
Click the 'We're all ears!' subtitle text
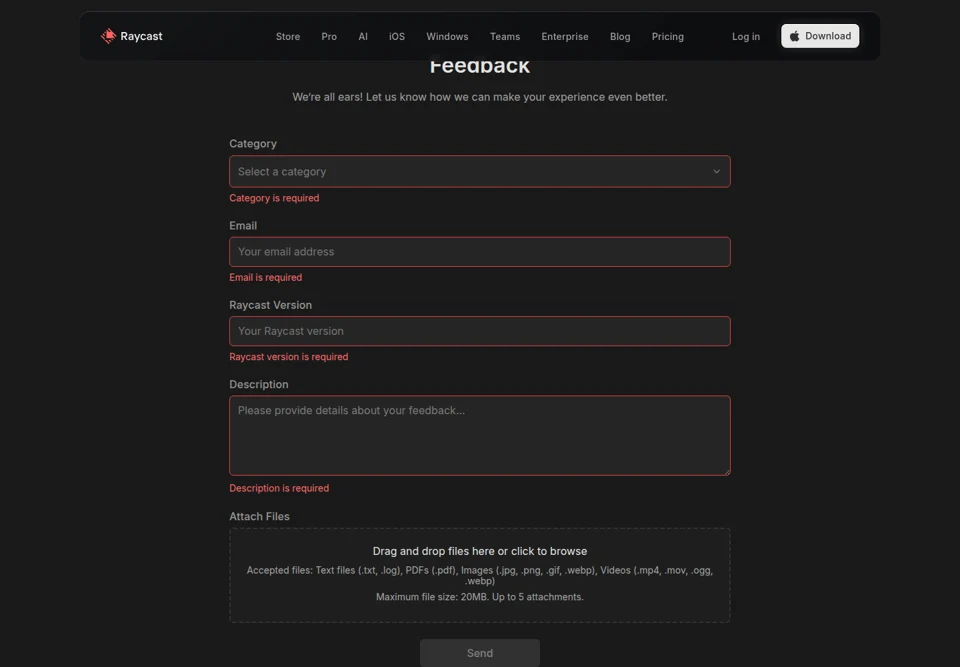pyautogui.click(x=479, y=97)
